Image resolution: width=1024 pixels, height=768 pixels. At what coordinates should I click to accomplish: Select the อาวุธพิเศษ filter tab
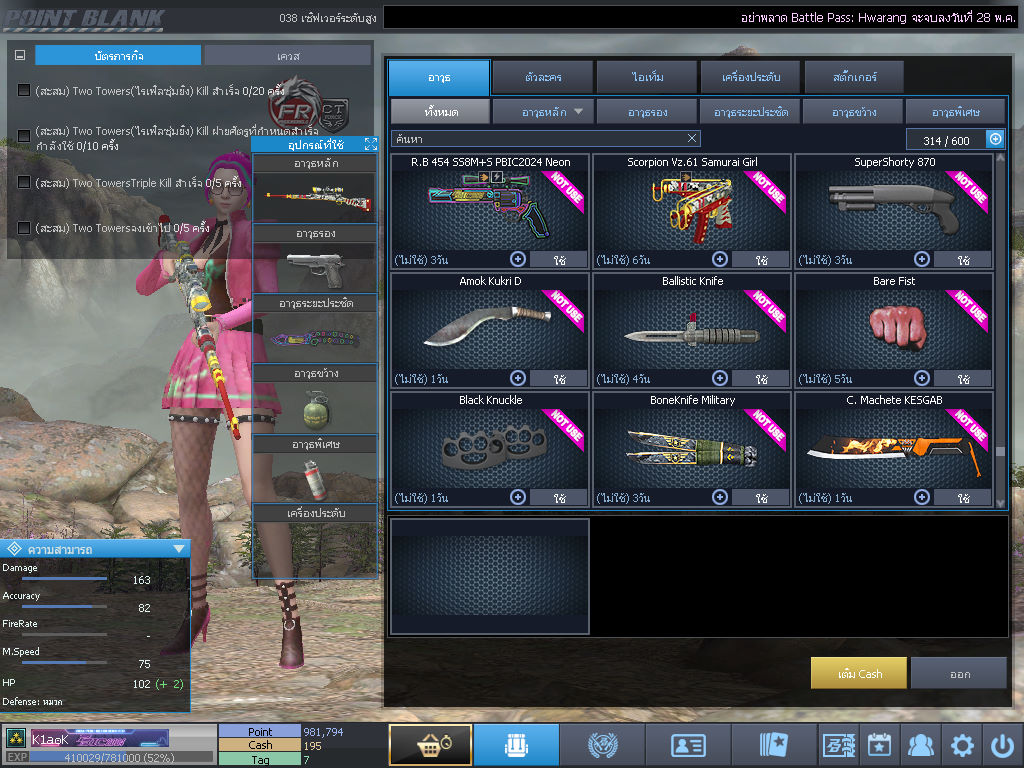pos(955,112)
